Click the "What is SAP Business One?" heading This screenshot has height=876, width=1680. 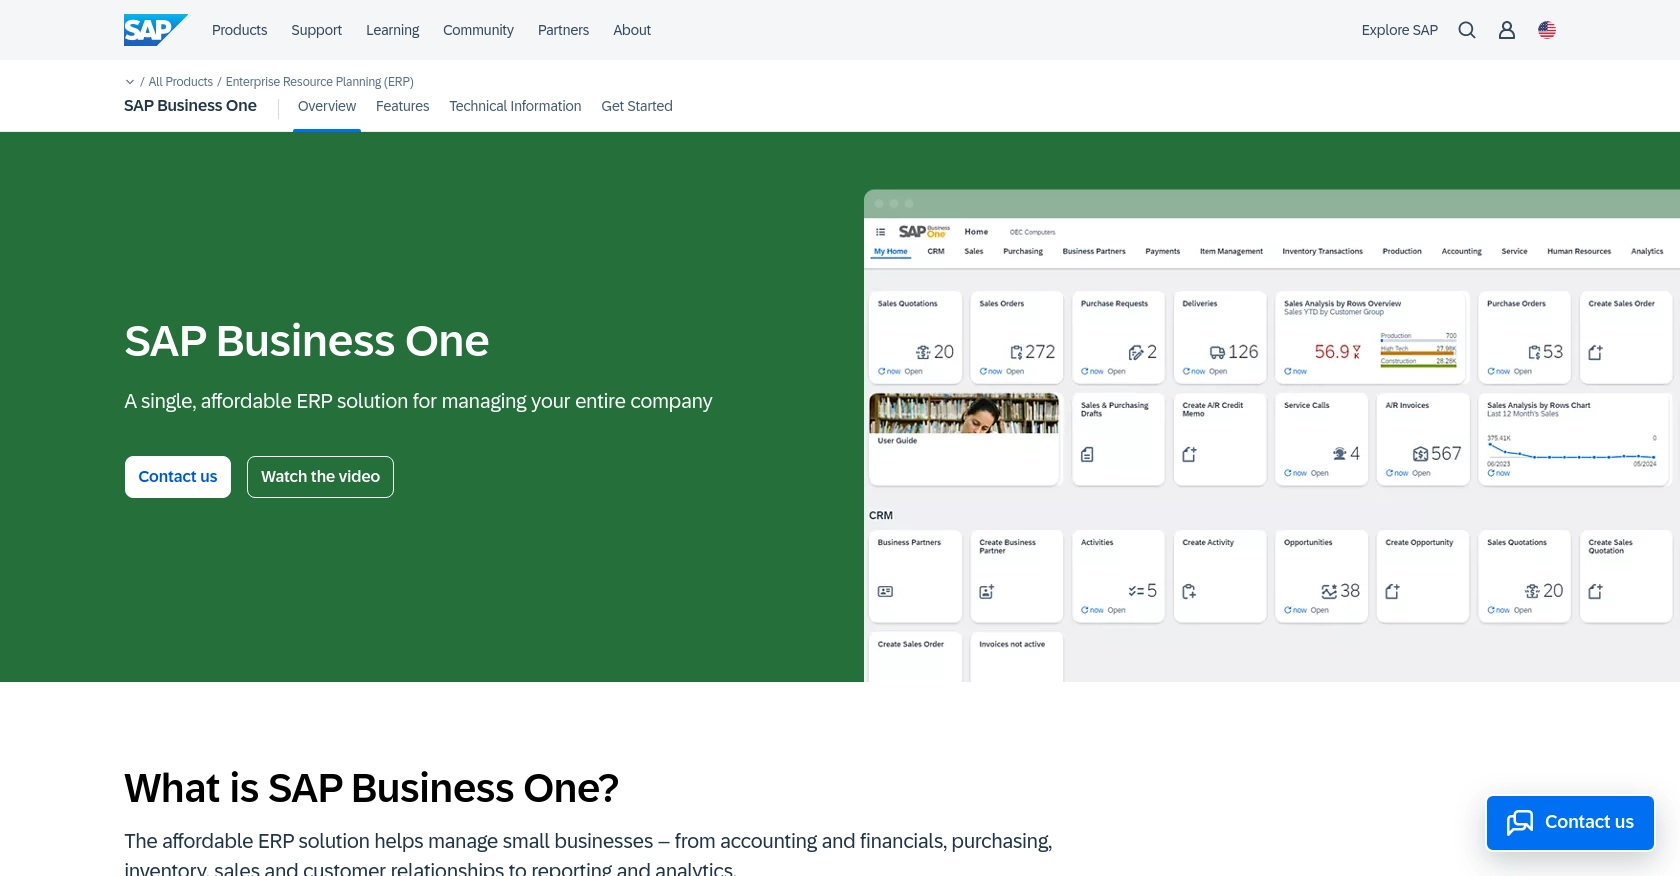tap(371, 788)
